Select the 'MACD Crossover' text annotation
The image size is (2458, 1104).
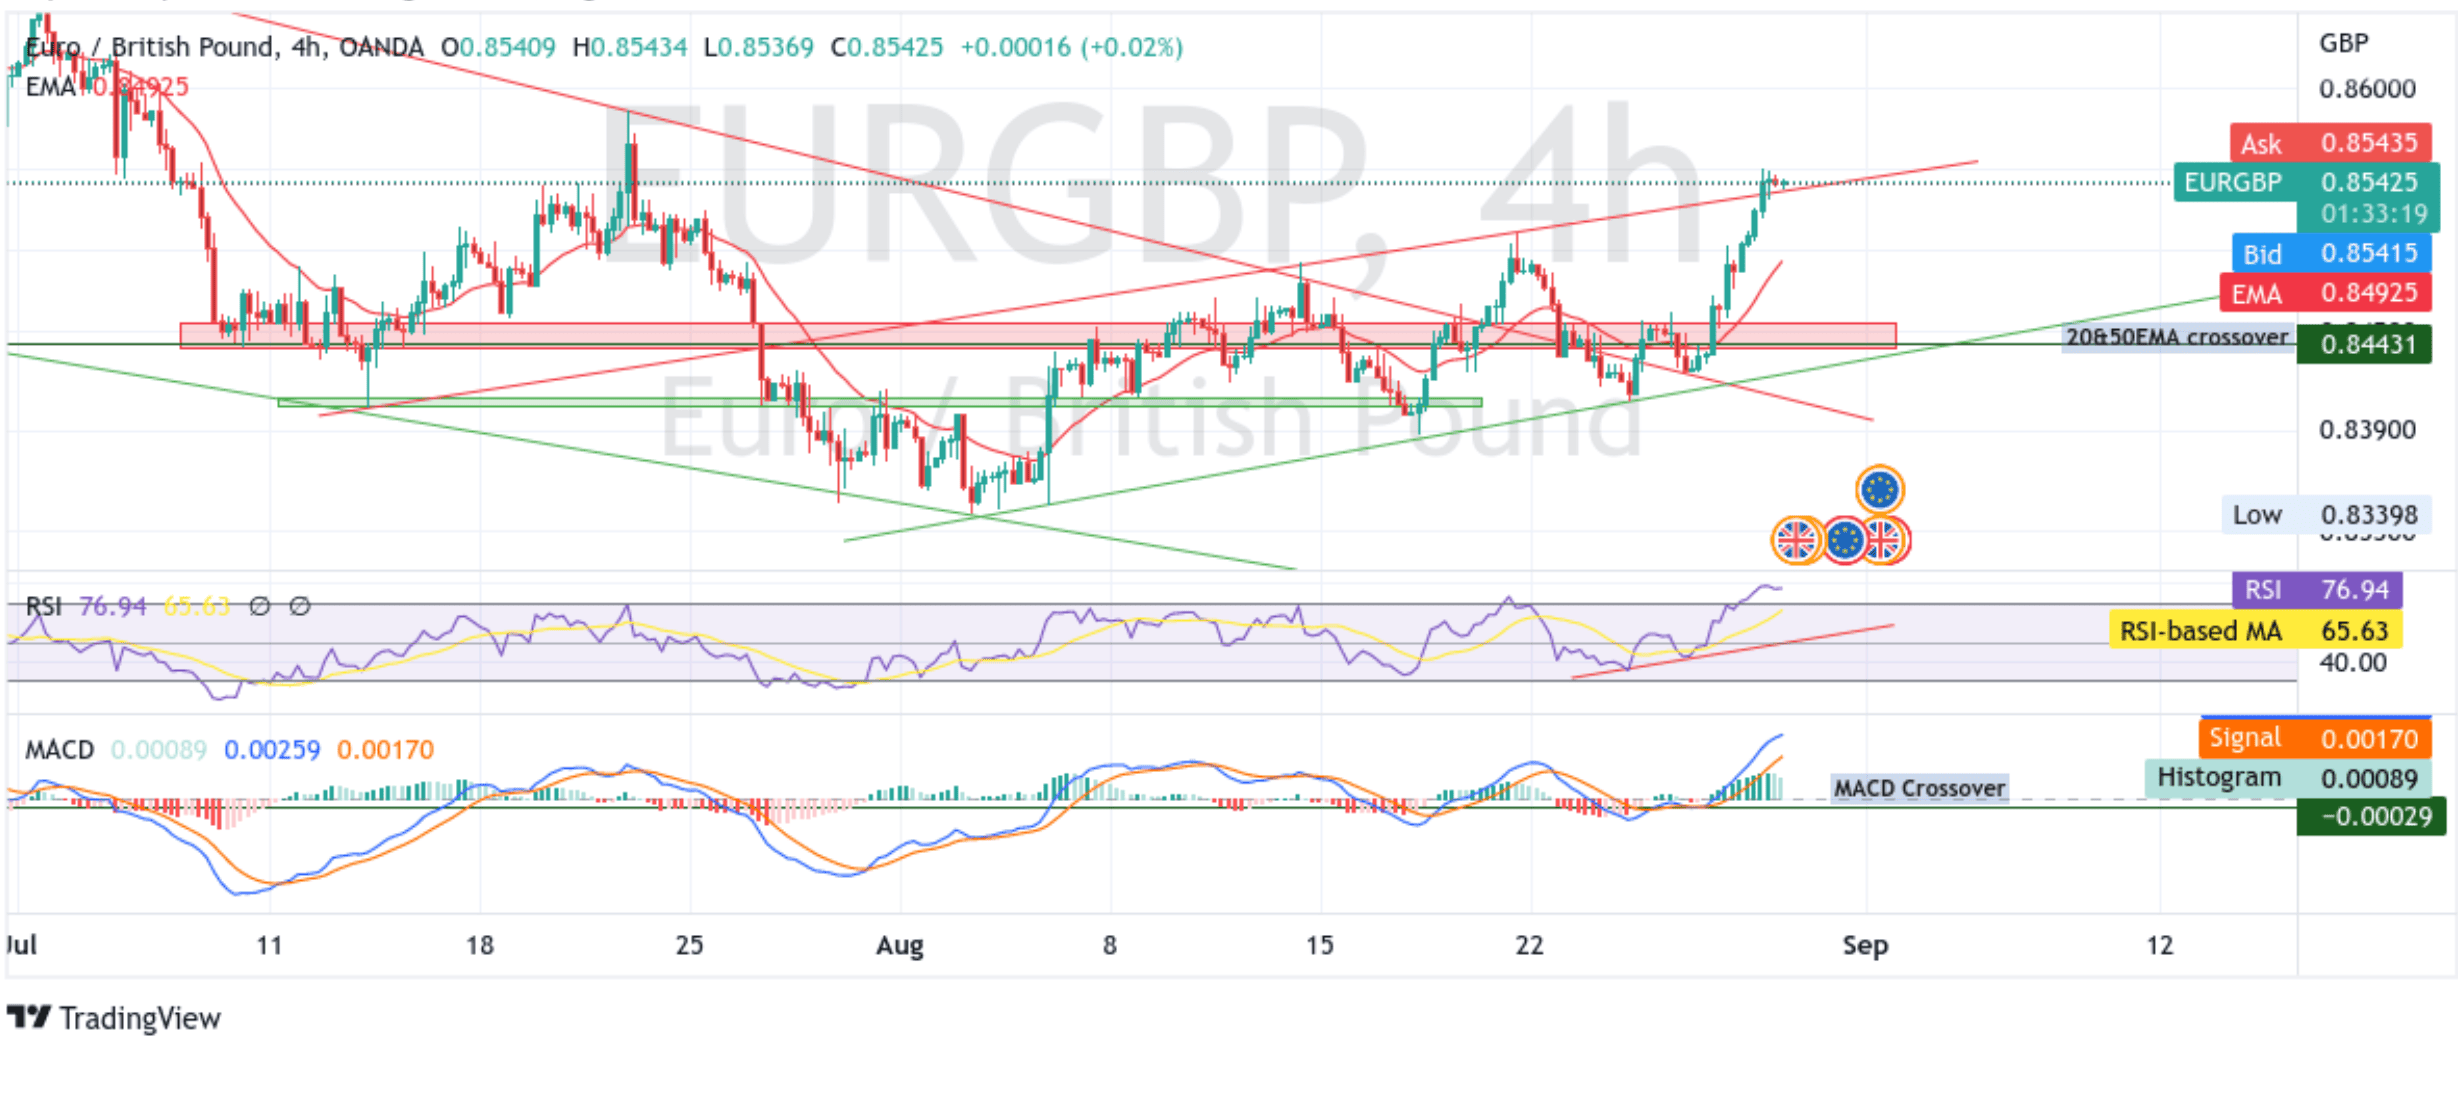click(x=1918, y=789)
